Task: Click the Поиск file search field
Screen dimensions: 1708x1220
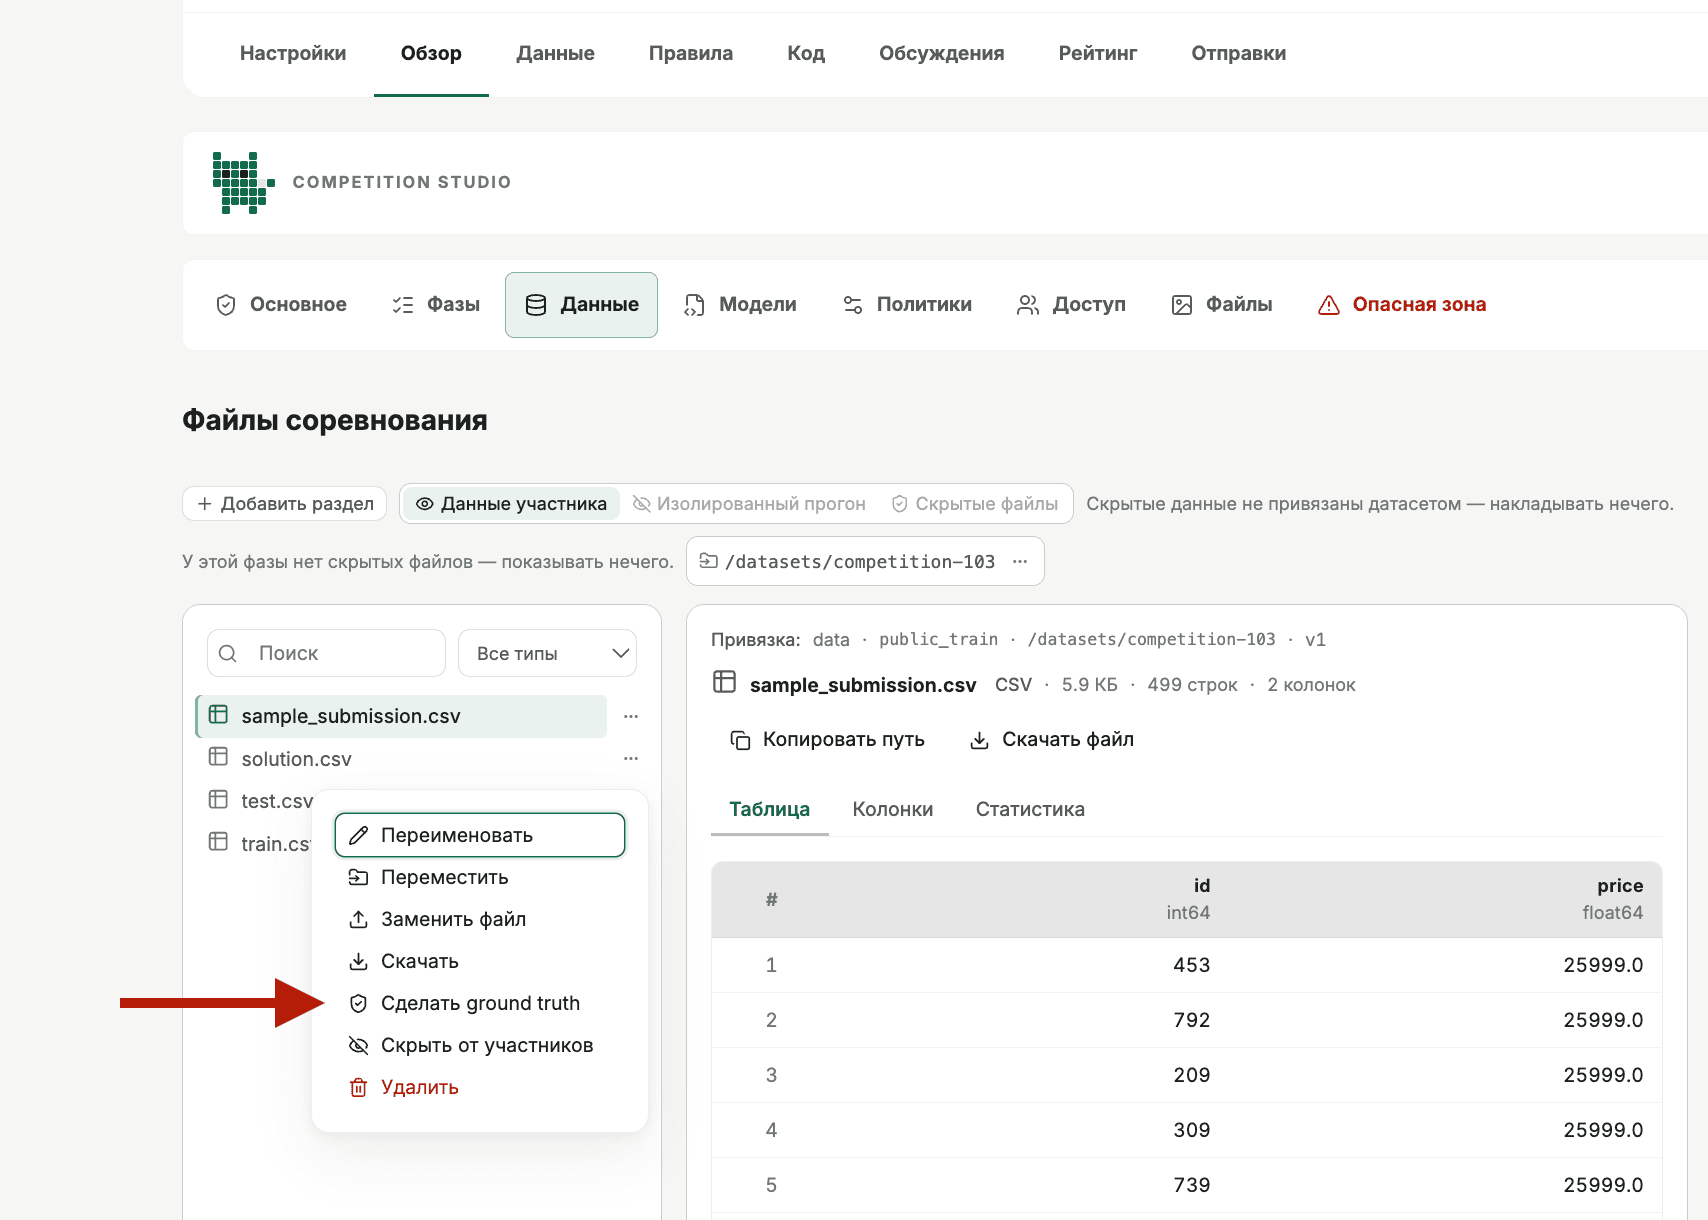Action: coord(326,653)
